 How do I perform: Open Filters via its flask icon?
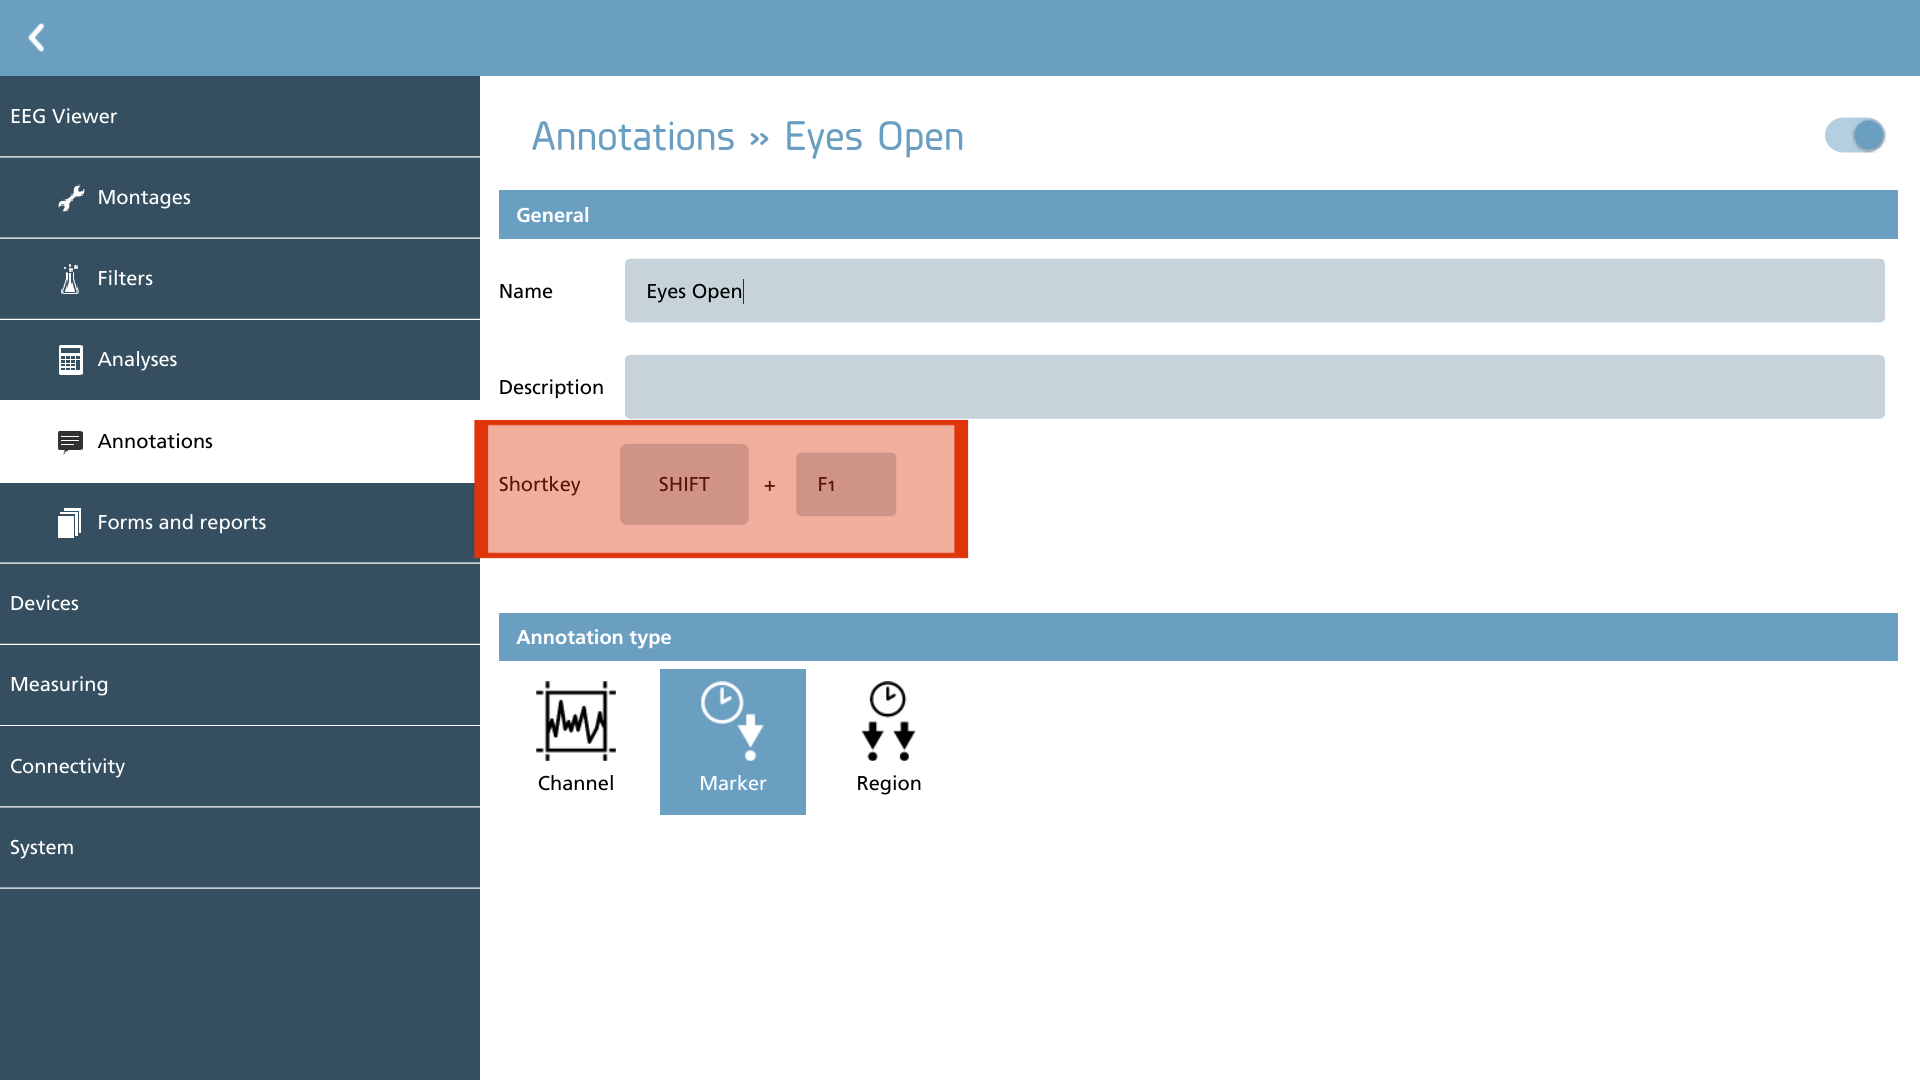70,279
